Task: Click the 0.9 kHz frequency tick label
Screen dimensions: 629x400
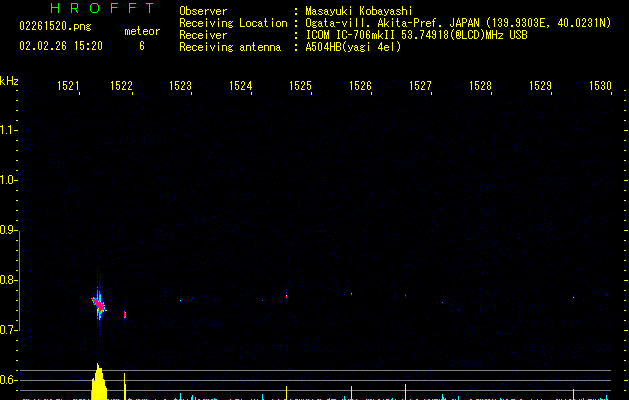Action: click(x=8, y=230)
